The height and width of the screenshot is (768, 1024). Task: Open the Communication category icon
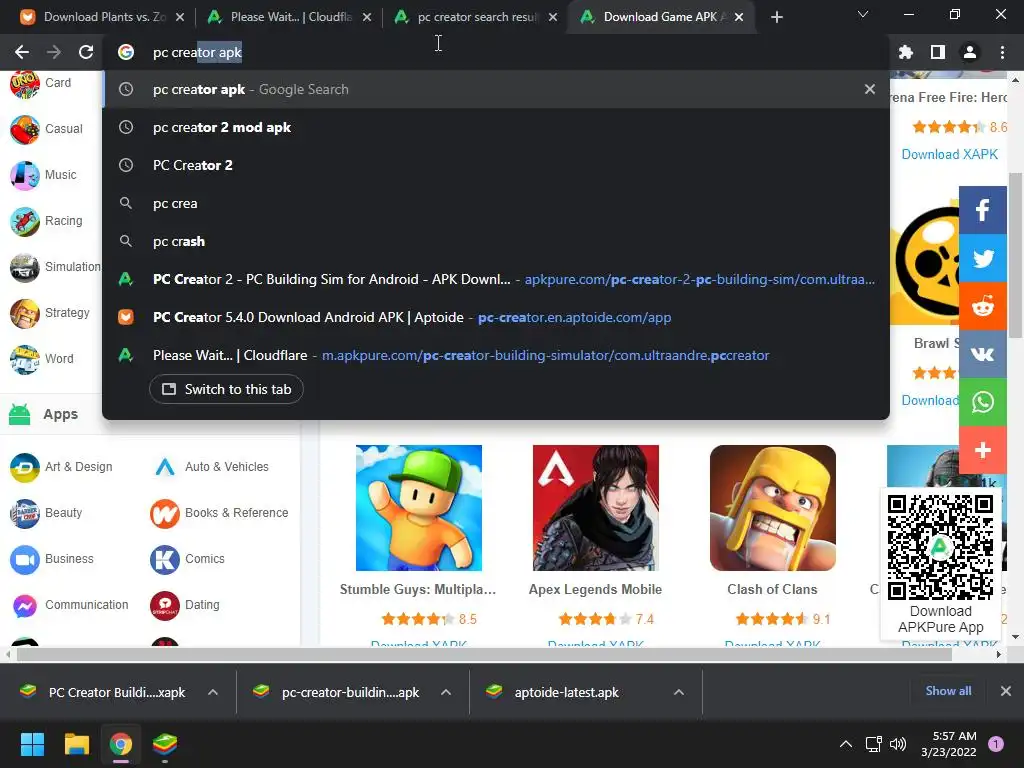click(x=25, y=605)
